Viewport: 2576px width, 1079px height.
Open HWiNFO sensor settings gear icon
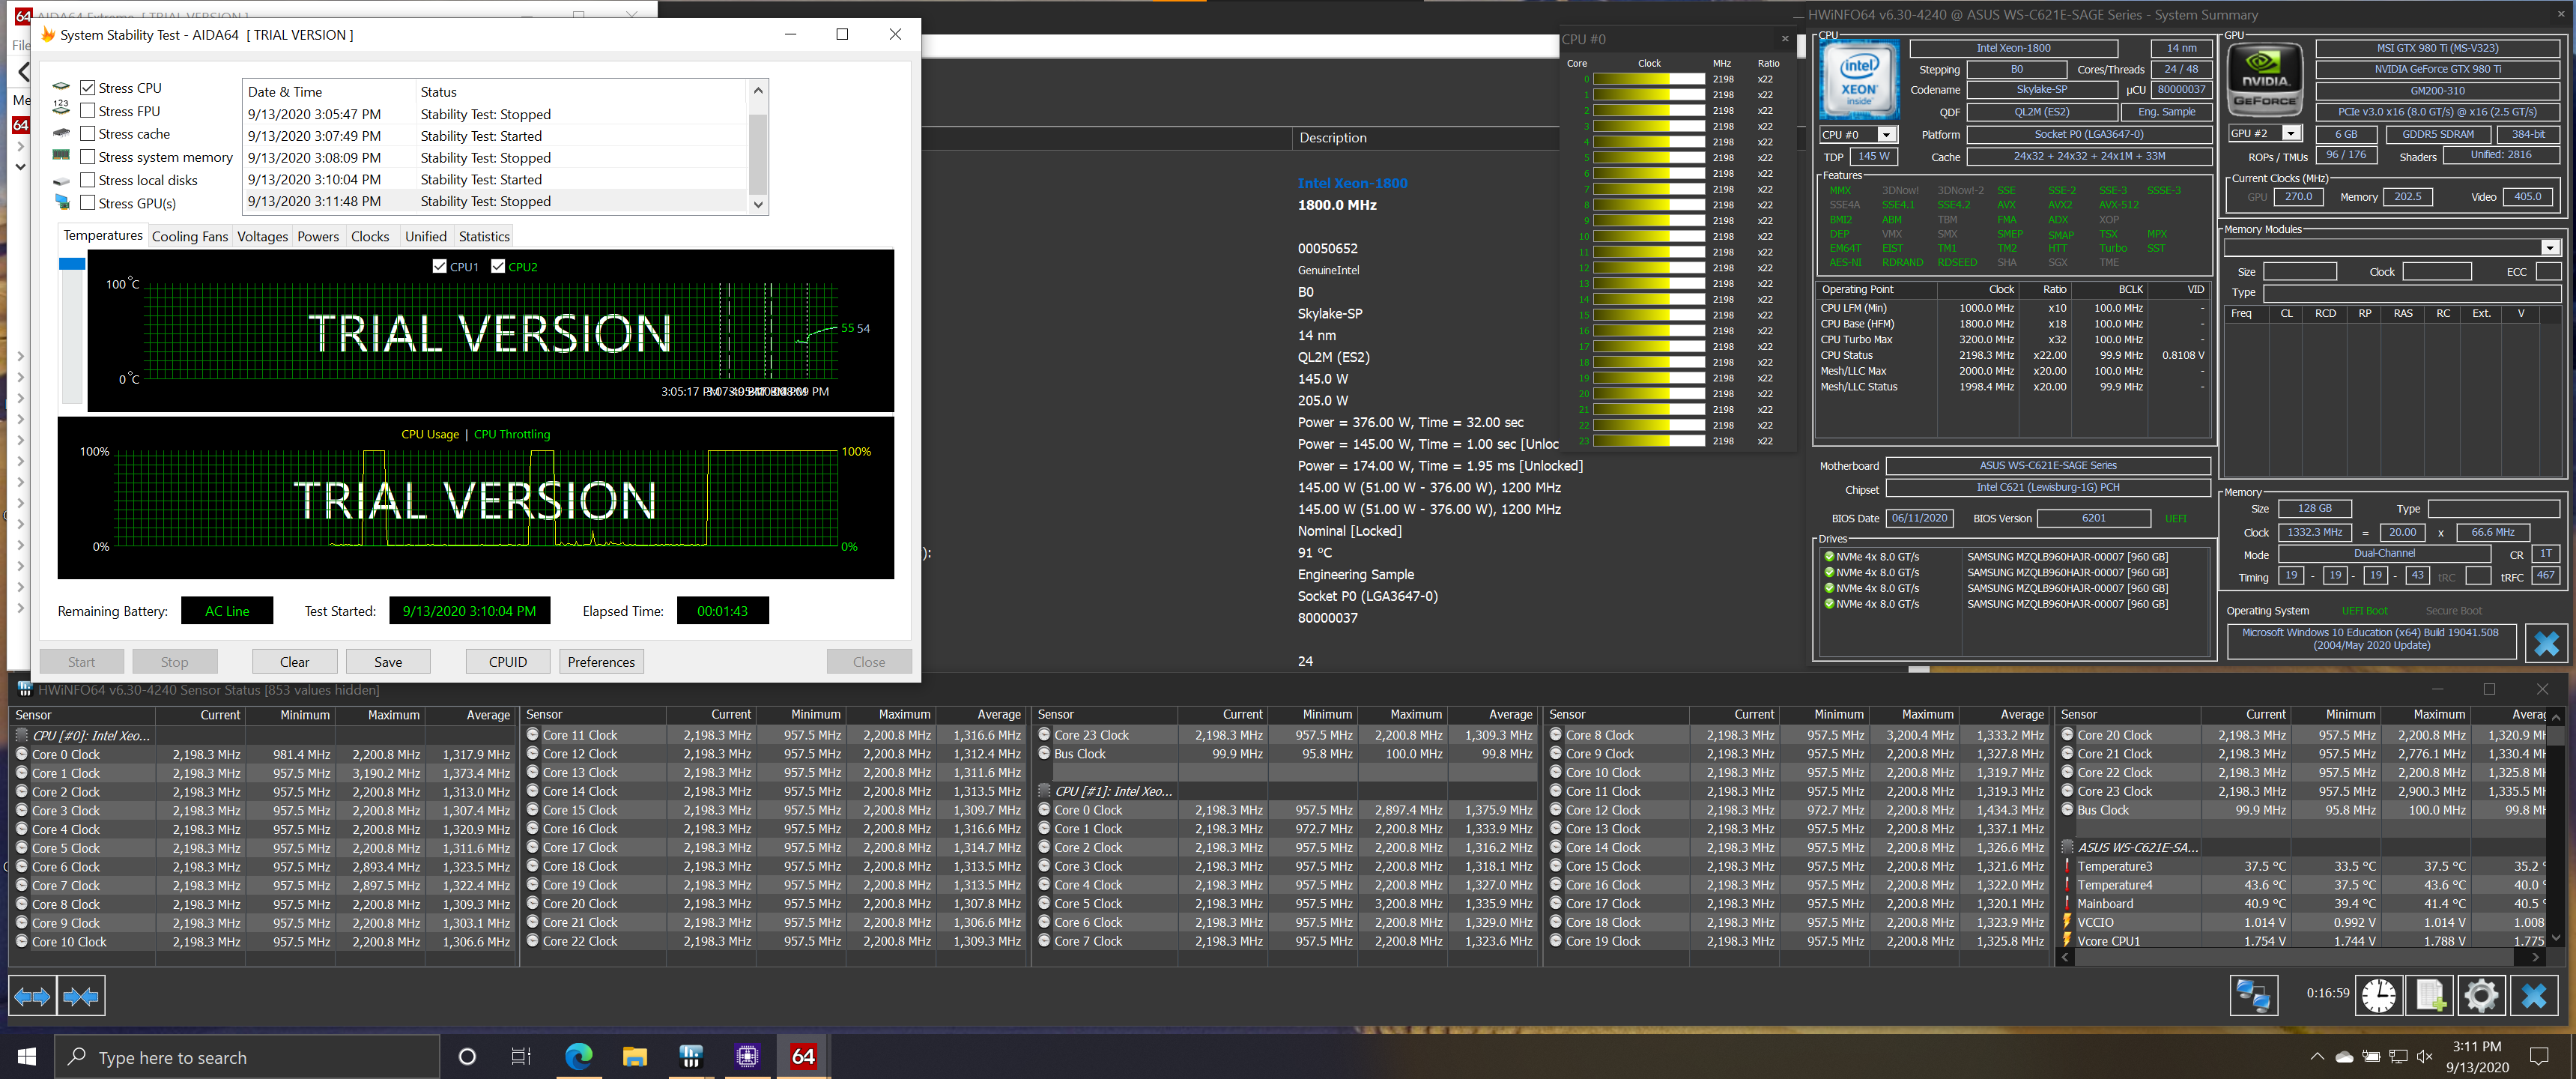[2481, 996]
